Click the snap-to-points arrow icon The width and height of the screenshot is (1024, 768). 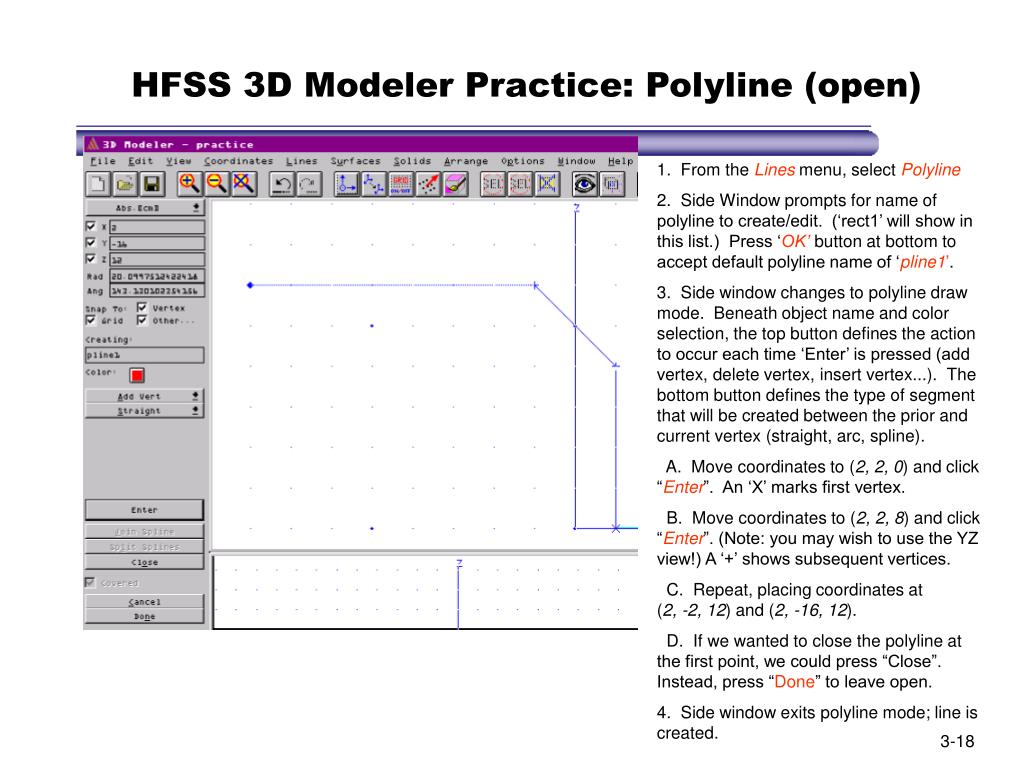click(428, 184)
